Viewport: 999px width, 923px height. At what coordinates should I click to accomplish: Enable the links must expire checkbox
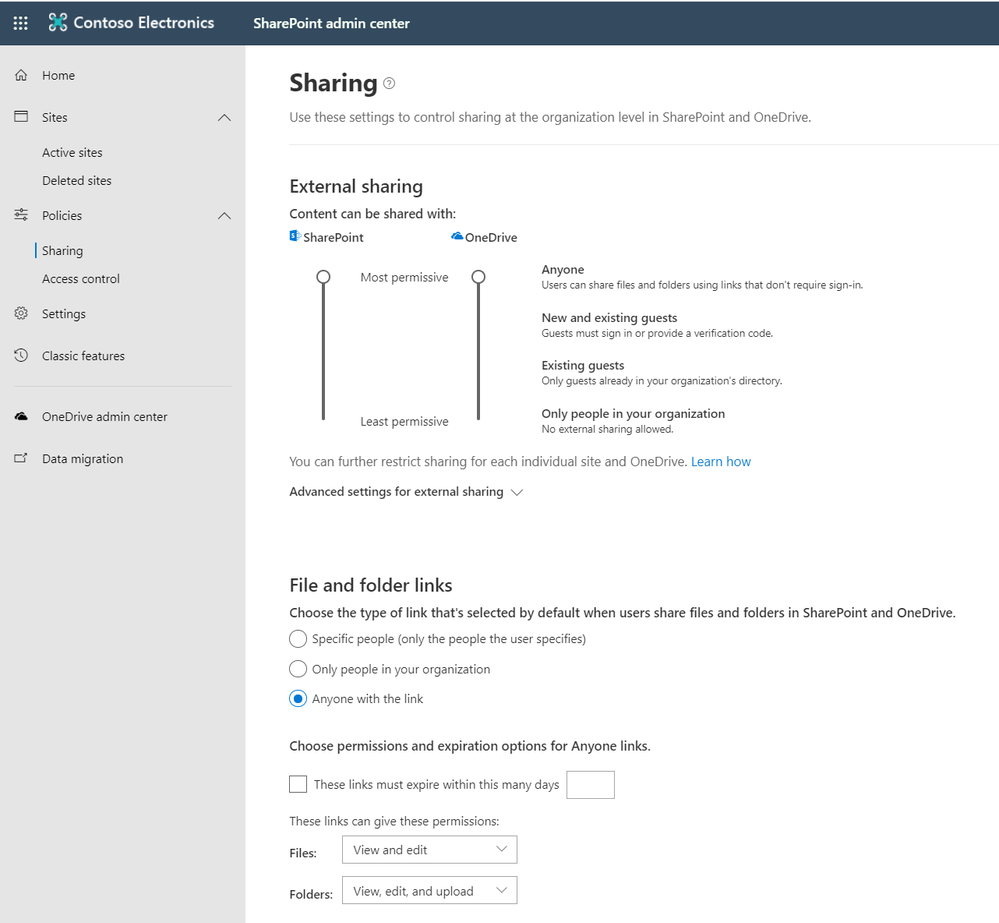pyautogui.click(x=298, y=784)
